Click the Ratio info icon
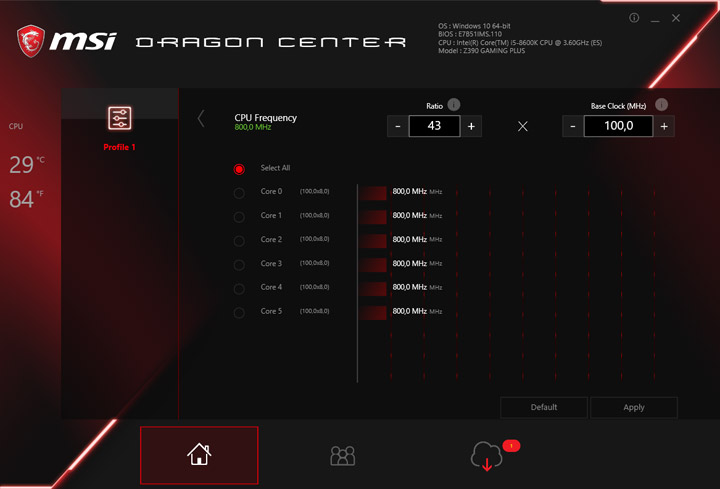 point(454,105)
